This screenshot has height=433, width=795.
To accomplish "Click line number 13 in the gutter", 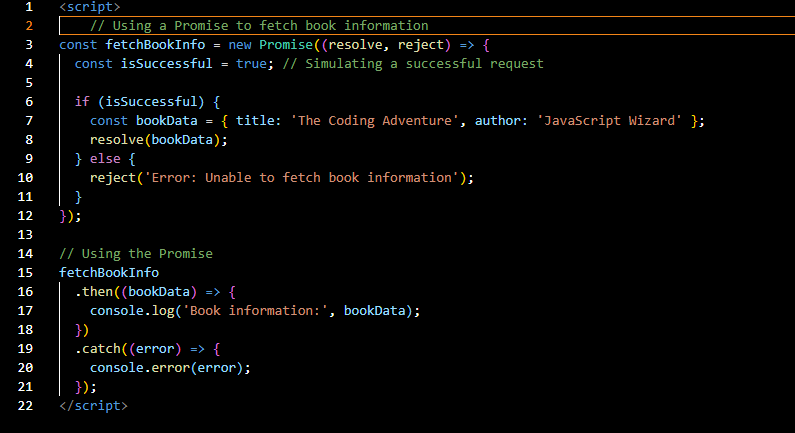I will 25,235.
